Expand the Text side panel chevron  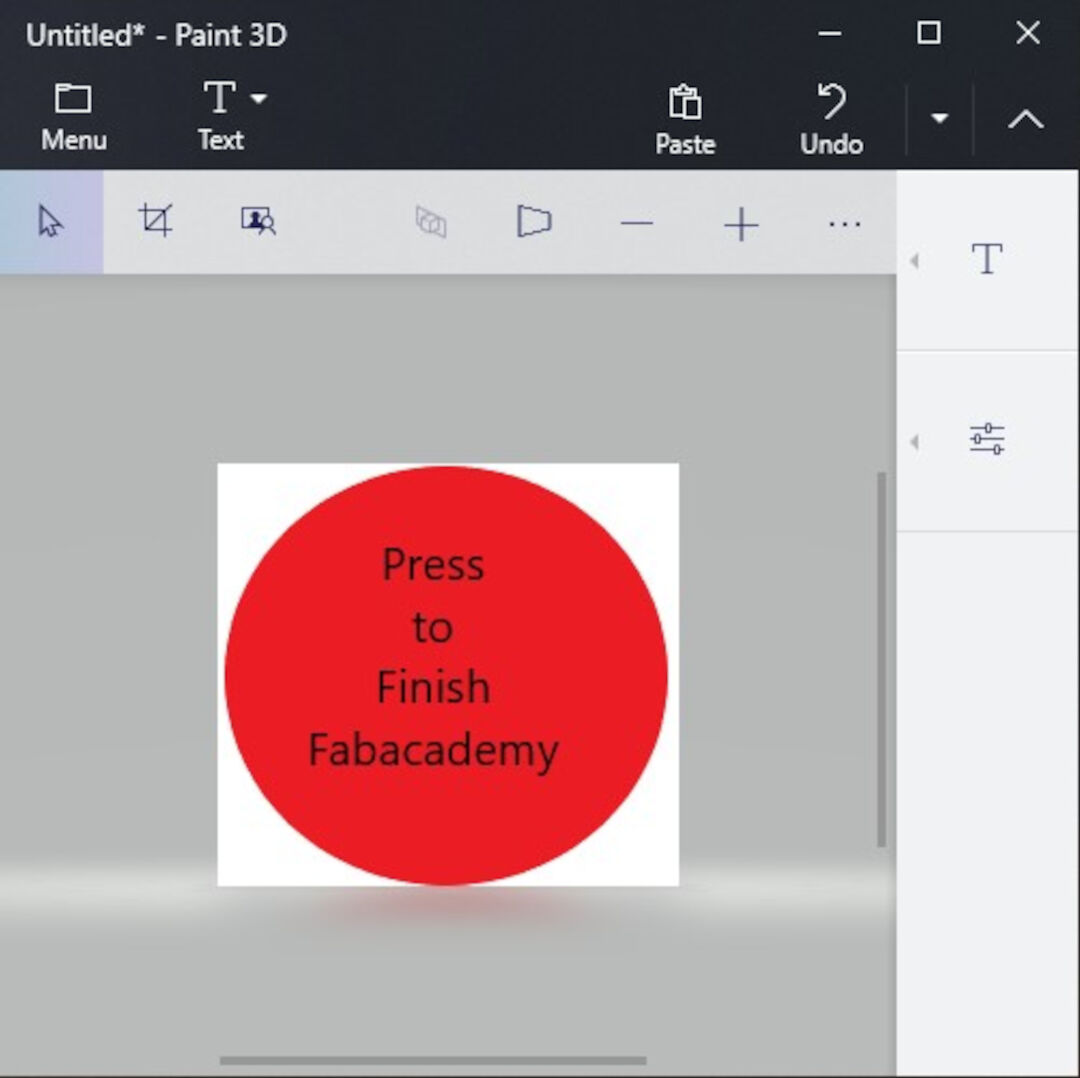[914, 259]
